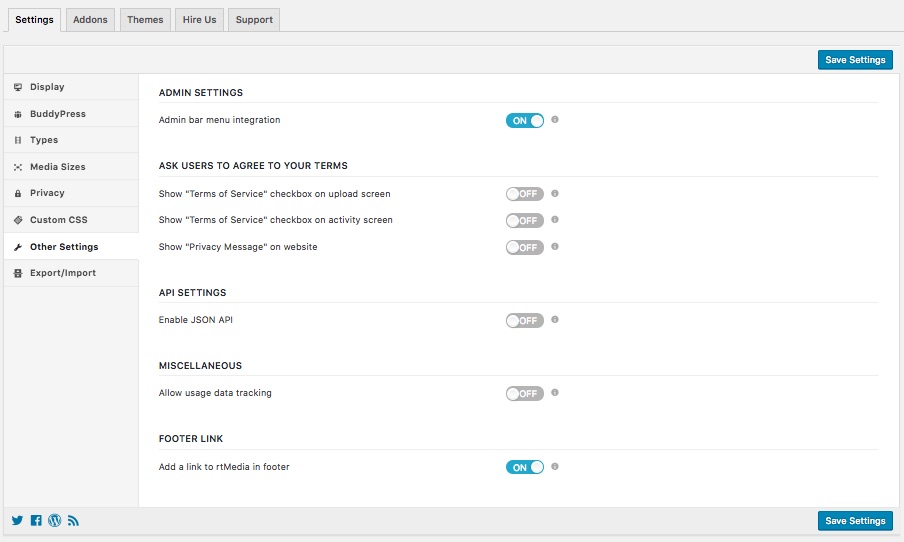Open the Themes tab
Image resolution: width=904 pixels, height=542 pixels.
pyautogui.click(x=145, y=20)
